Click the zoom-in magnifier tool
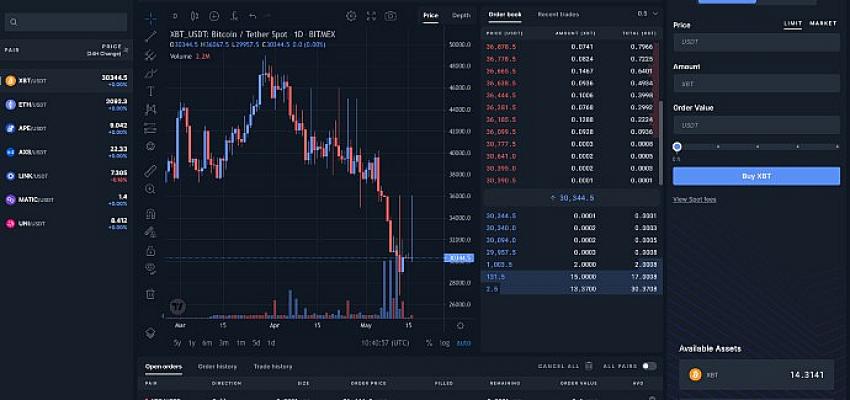 (150, 189)
